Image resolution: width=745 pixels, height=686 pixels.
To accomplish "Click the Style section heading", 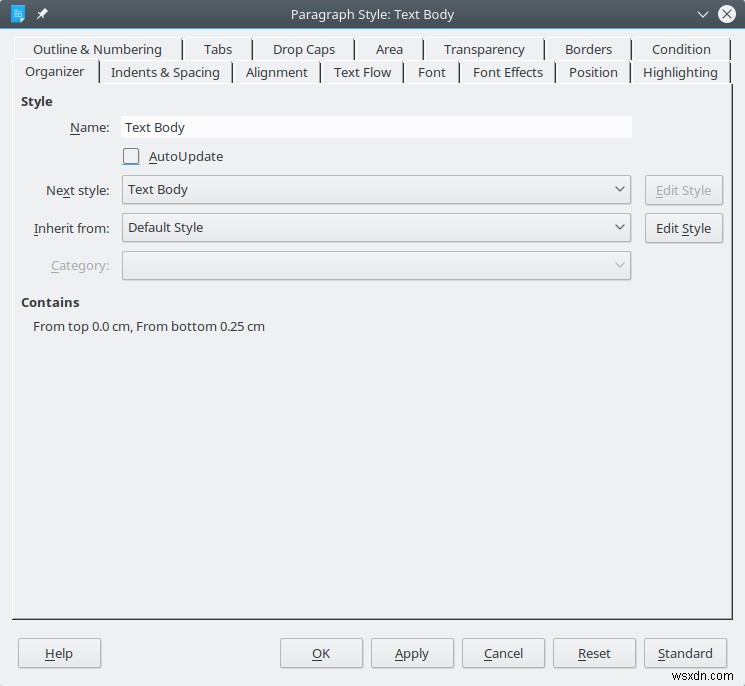I will click(37, 102).
